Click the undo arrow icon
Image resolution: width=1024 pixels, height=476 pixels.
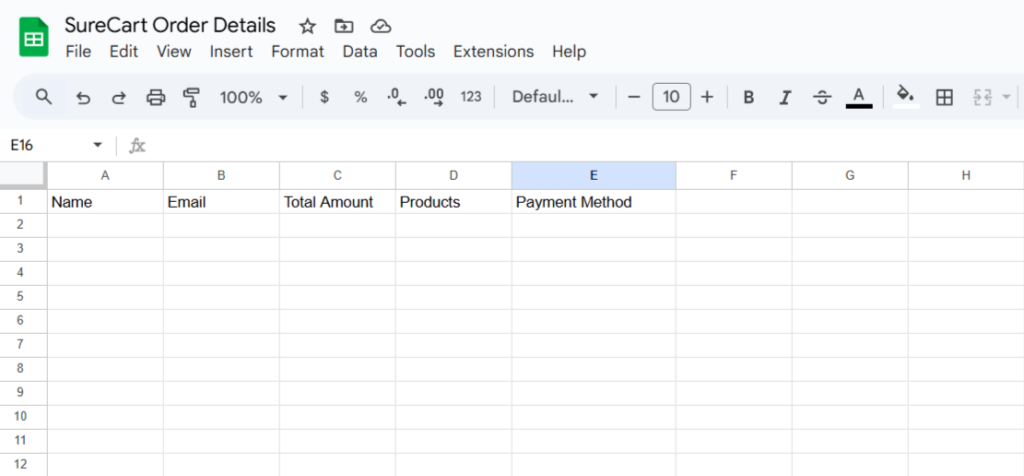pos(83,97)
